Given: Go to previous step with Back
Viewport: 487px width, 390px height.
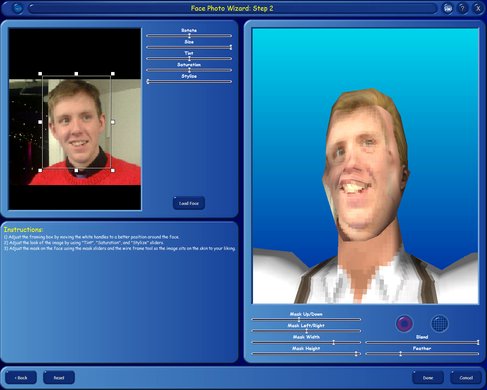Looking at the screenshot, I should click(x=21, y=378).
